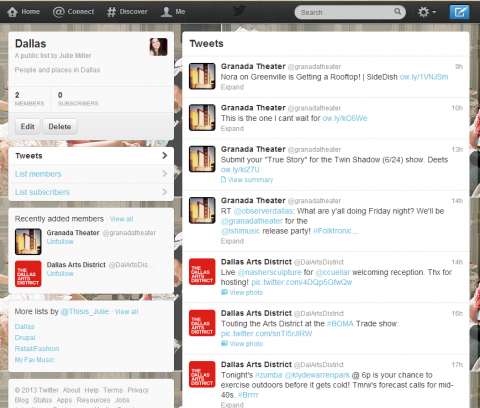
Task: View photo on the BOMA Trade show tweet
Action: point(242,344)
